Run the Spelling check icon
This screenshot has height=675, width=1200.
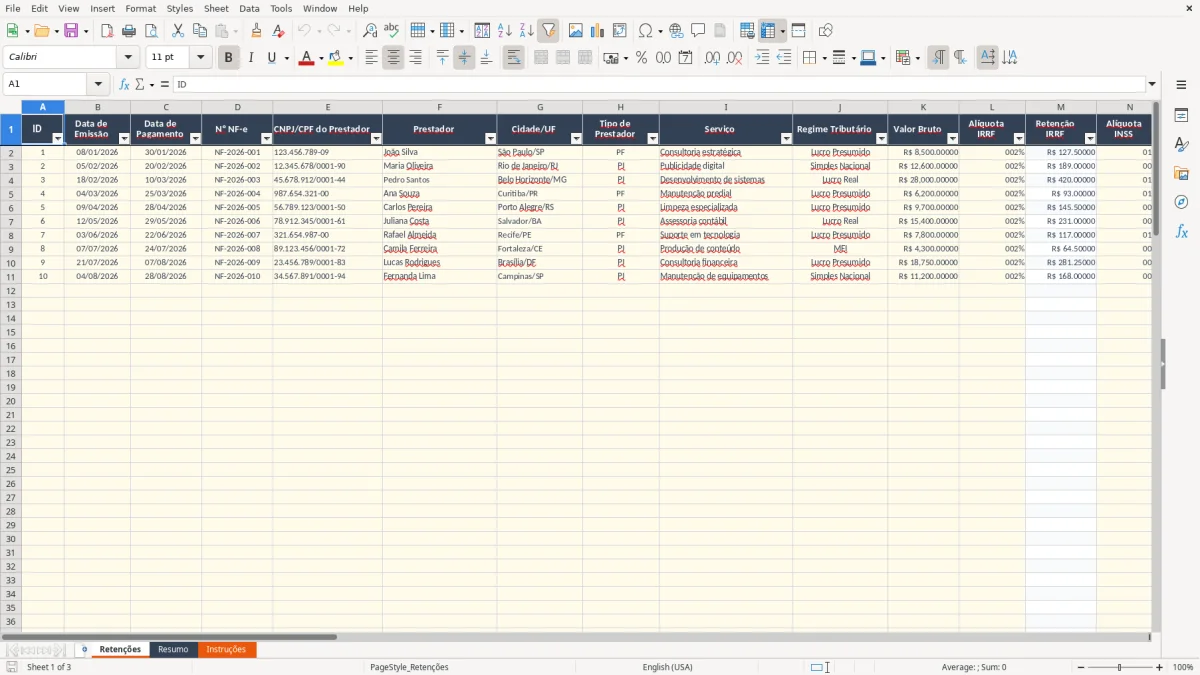391,31
